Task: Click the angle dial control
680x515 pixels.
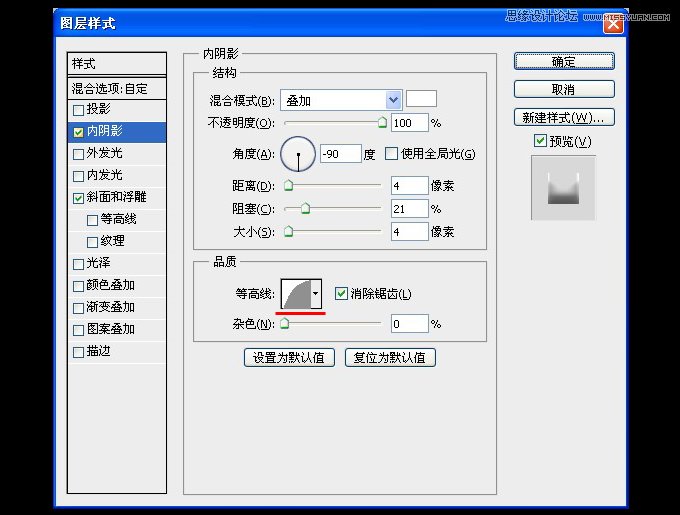Action: point(298,154)
